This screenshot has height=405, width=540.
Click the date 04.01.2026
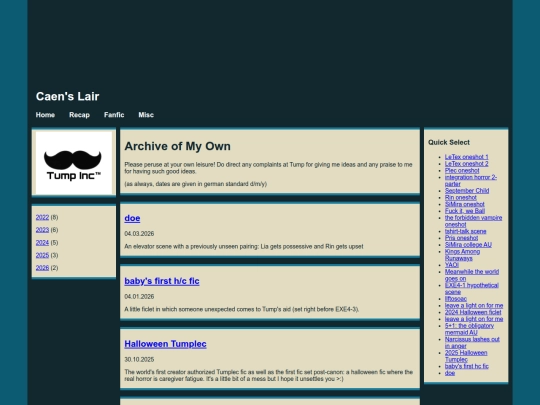point(139,297)
